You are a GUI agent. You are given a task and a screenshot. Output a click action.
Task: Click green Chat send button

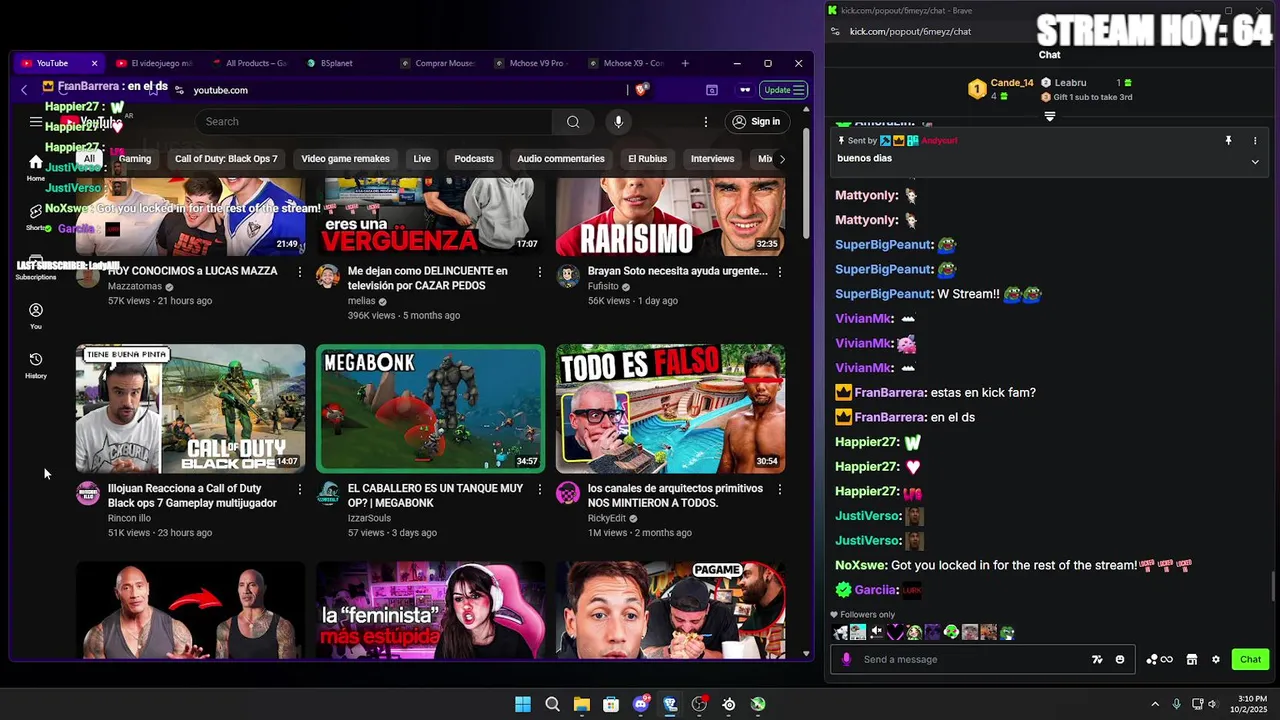(1251, 660)
